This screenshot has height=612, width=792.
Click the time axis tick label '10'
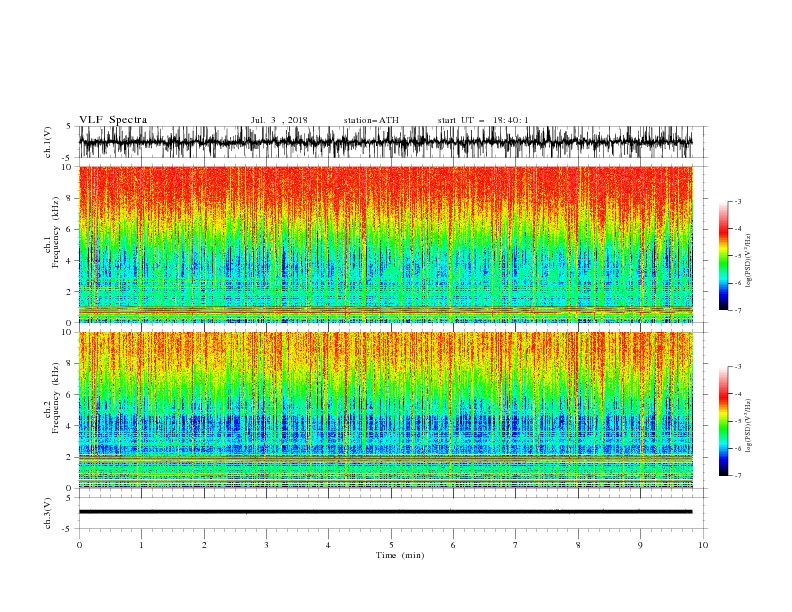(703, 545)
